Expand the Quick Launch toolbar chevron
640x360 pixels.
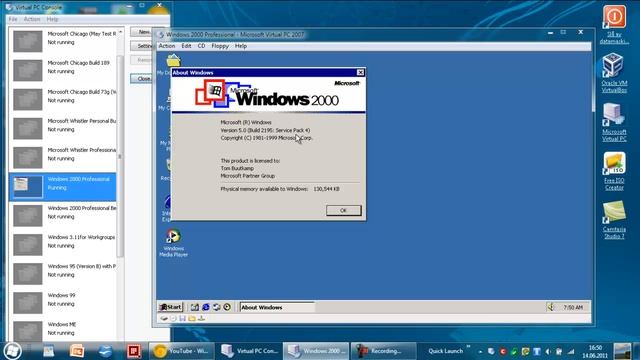468,347
